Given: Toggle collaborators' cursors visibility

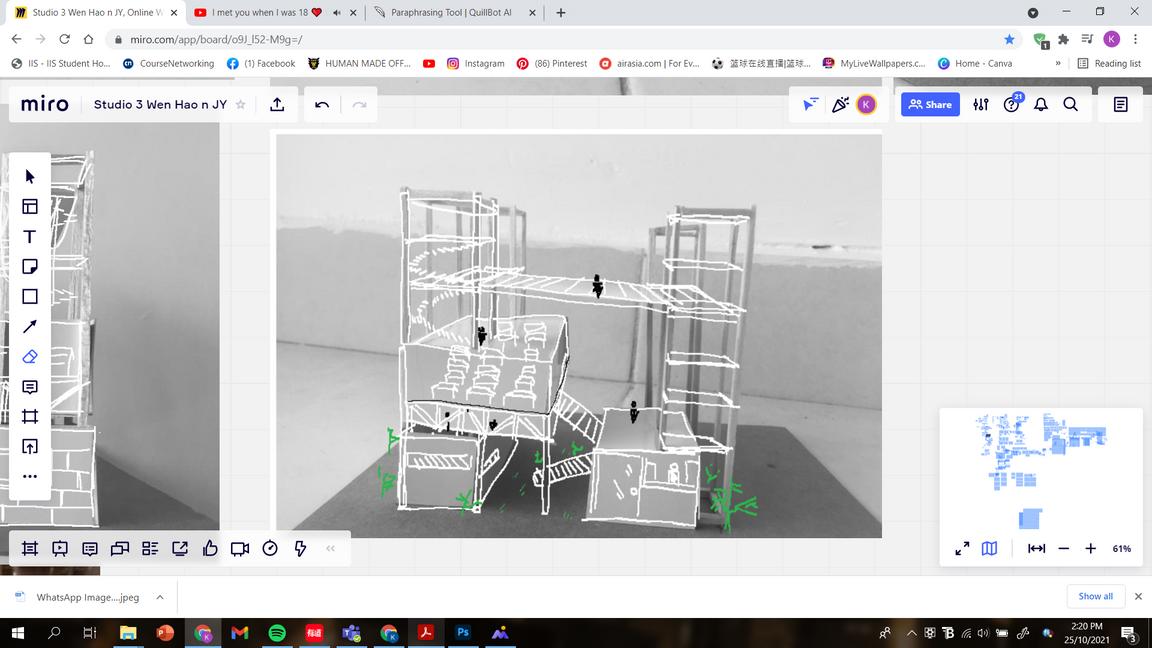Looking at the screenshot, I should coord(810,104).
